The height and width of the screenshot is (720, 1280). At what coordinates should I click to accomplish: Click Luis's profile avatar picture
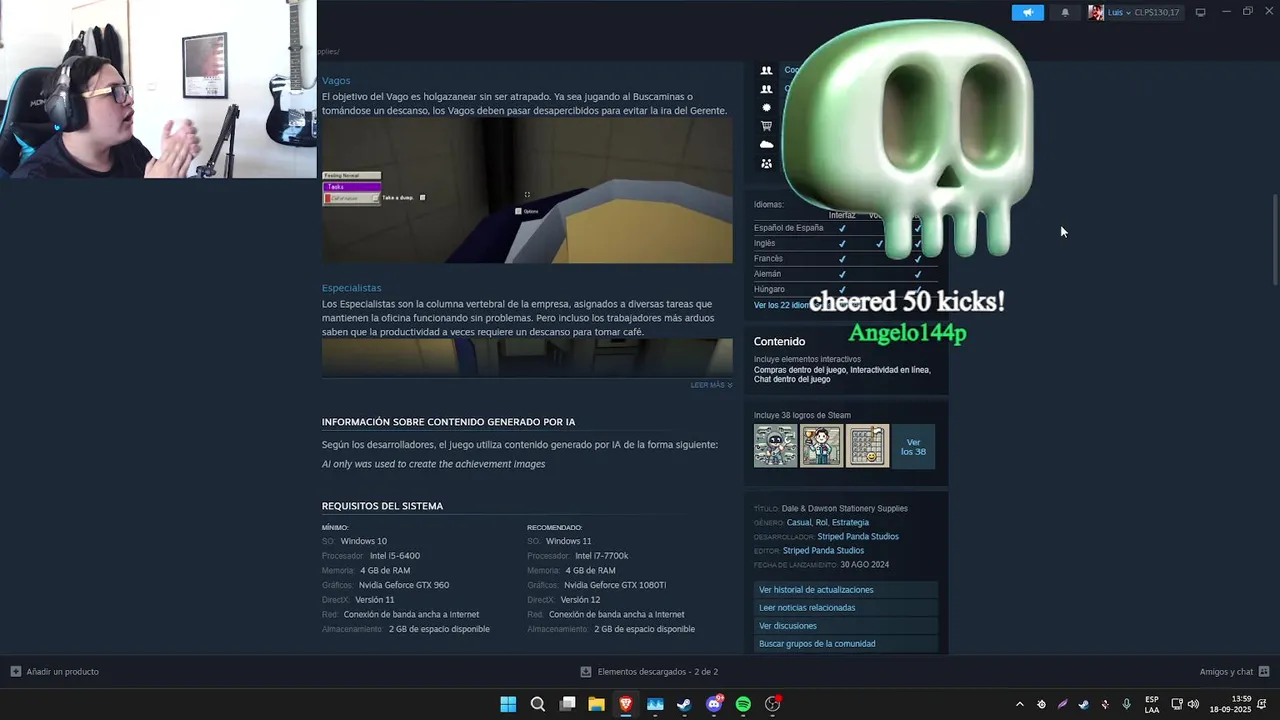(1096, 12)
